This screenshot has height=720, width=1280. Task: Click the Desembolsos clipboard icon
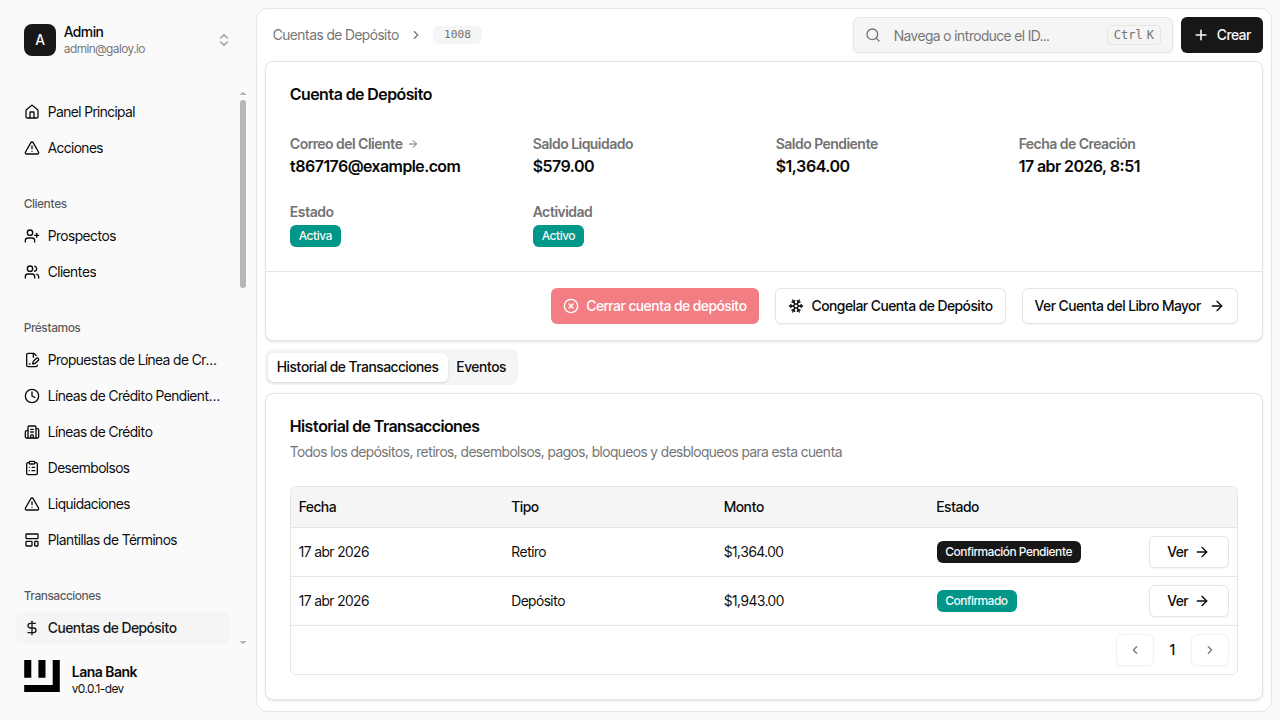click(32, 468)
